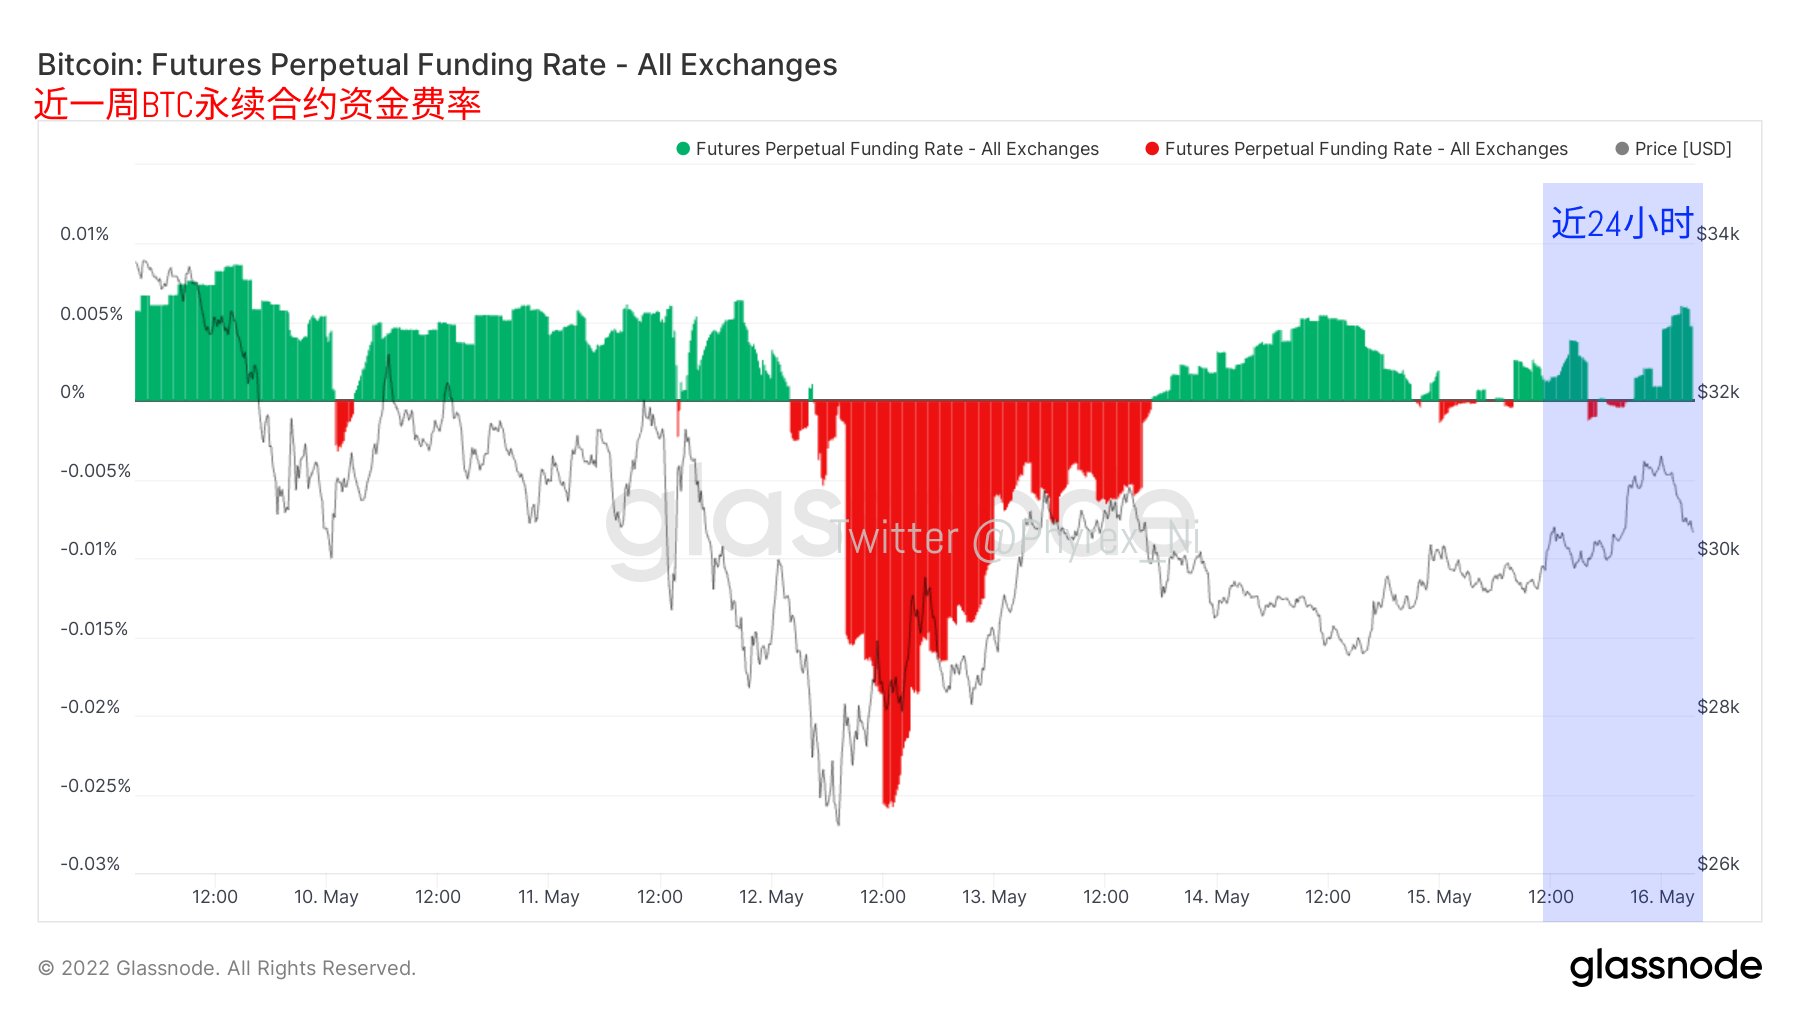Toggle the green-dot Funding Rate legend label
Image resolution: width=1800 pixels, height=1013 pixels.
pyautogui.click(x=897, y=149)
